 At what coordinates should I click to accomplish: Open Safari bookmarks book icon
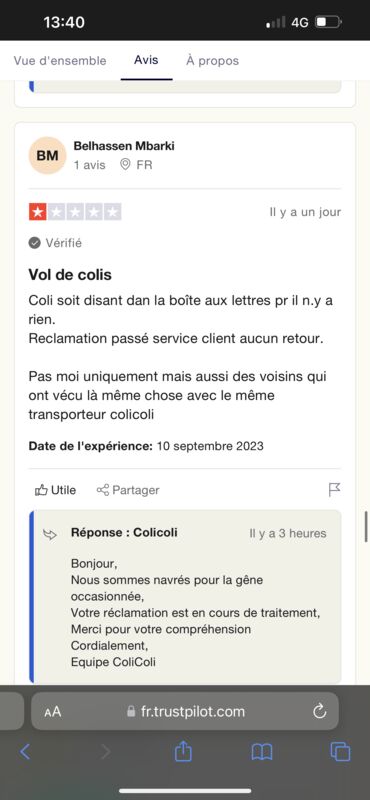point(262,752)
